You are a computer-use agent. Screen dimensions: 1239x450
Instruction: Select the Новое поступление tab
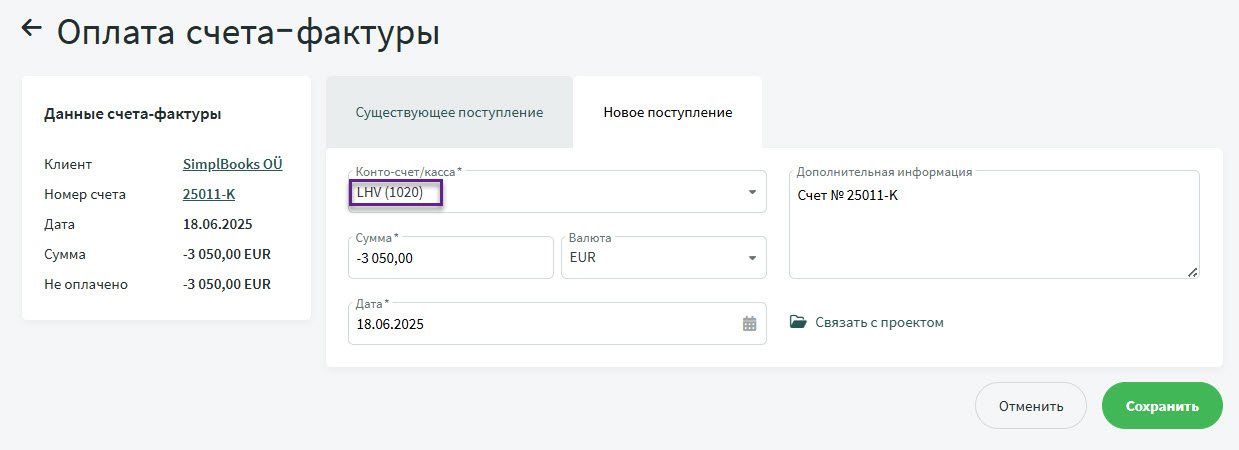[x=667, y=112]
